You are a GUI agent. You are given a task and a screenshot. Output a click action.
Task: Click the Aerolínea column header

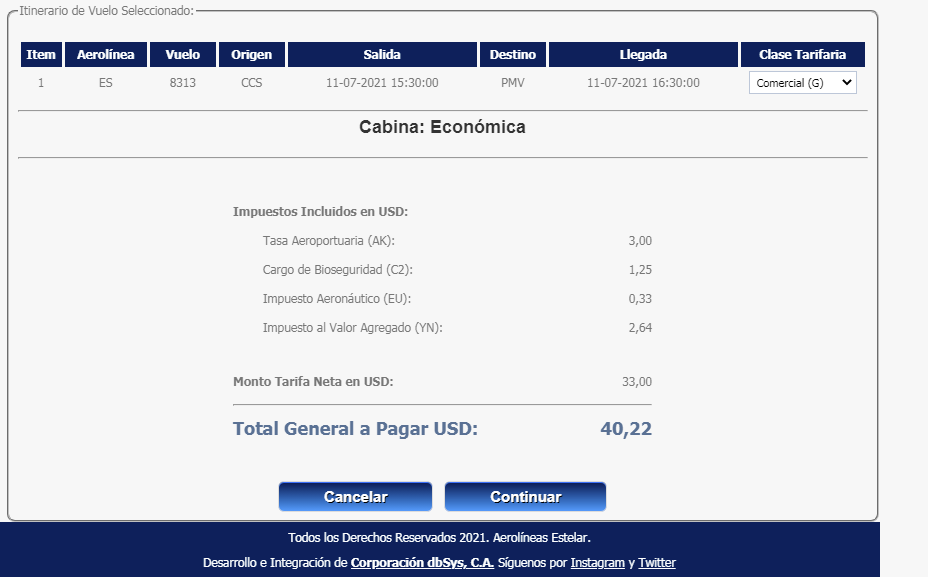click(x=105, y=54)
